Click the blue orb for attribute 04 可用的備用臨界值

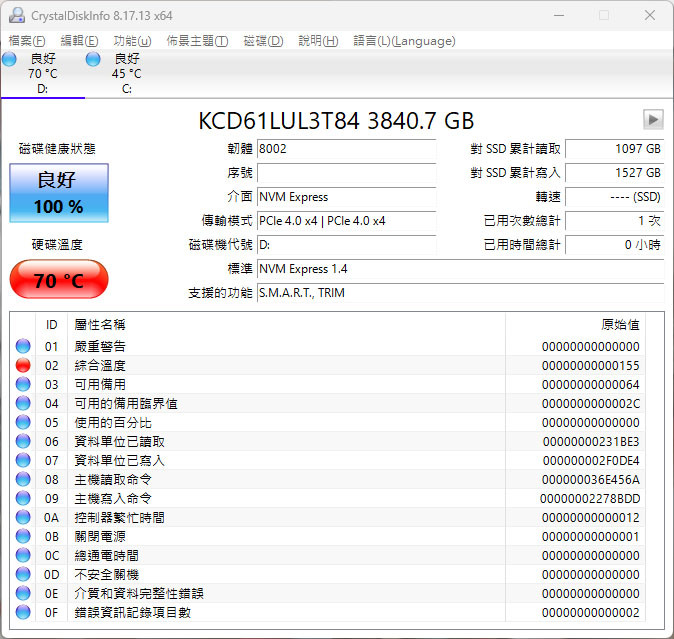tap(23, 403)
